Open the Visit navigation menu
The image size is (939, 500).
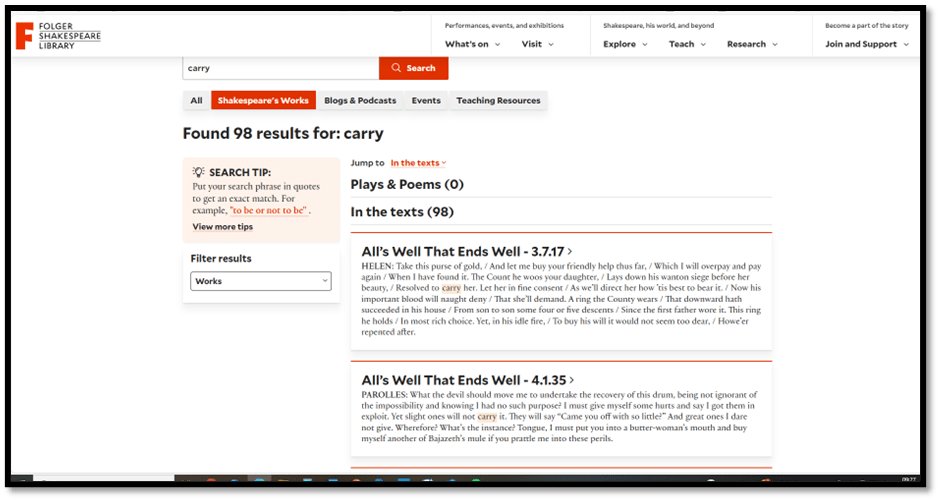tap(537, 44)
